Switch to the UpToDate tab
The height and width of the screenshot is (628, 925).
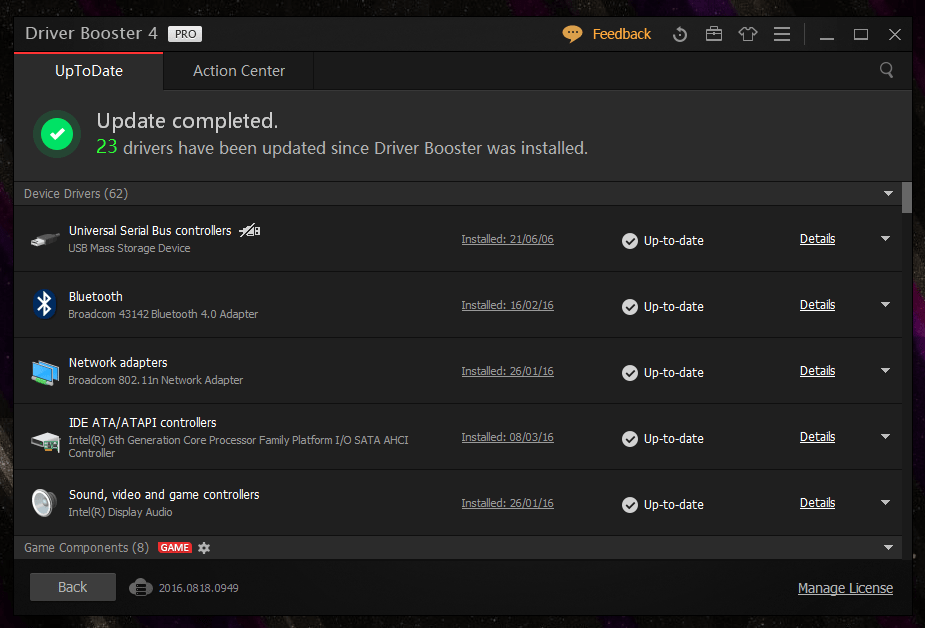tap(88, 71)
